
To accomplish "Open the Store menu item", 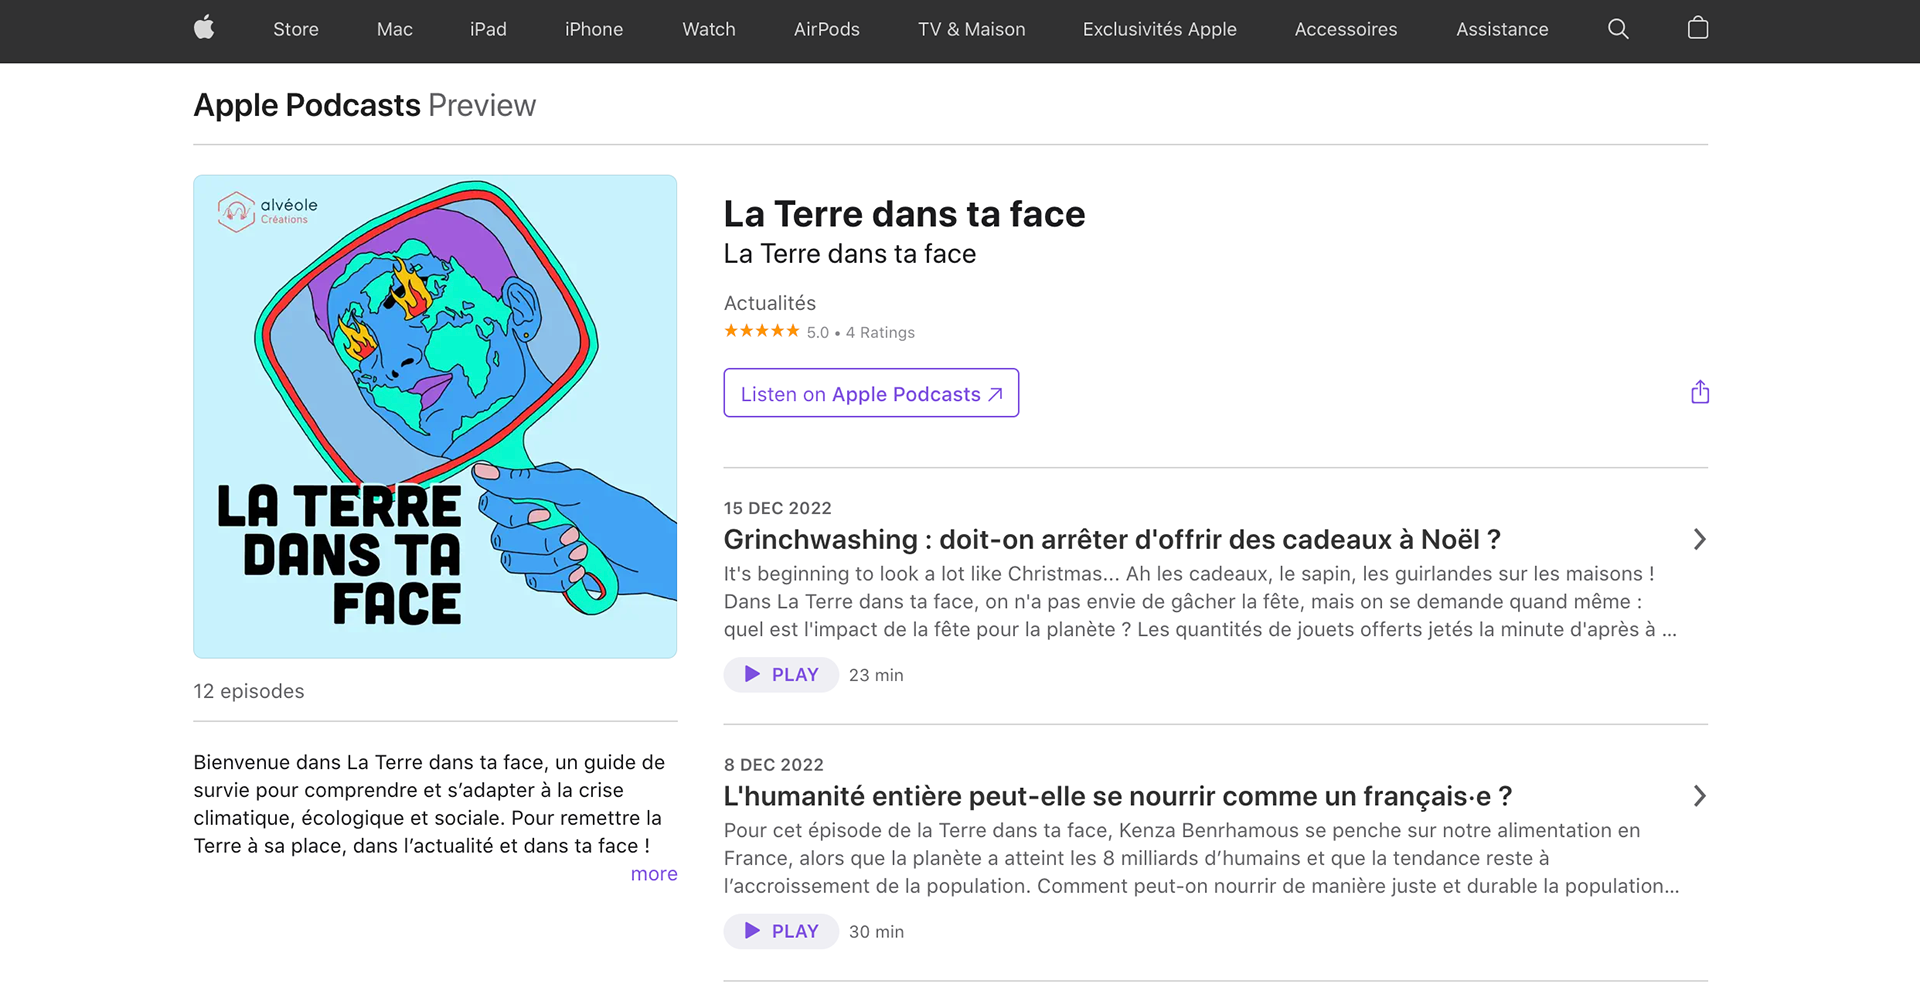I will [x=296, y=29].
